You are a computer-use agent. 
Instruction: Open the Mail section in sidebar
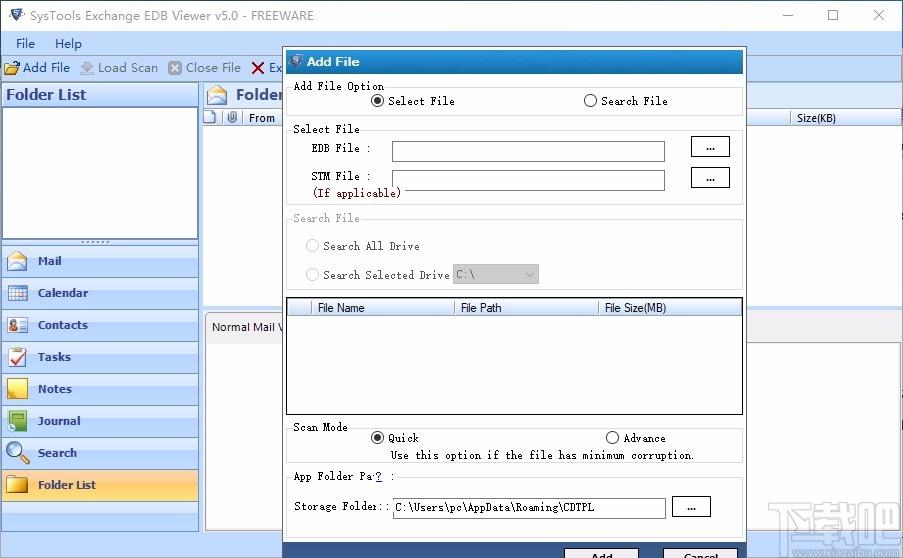coord(100,261)
